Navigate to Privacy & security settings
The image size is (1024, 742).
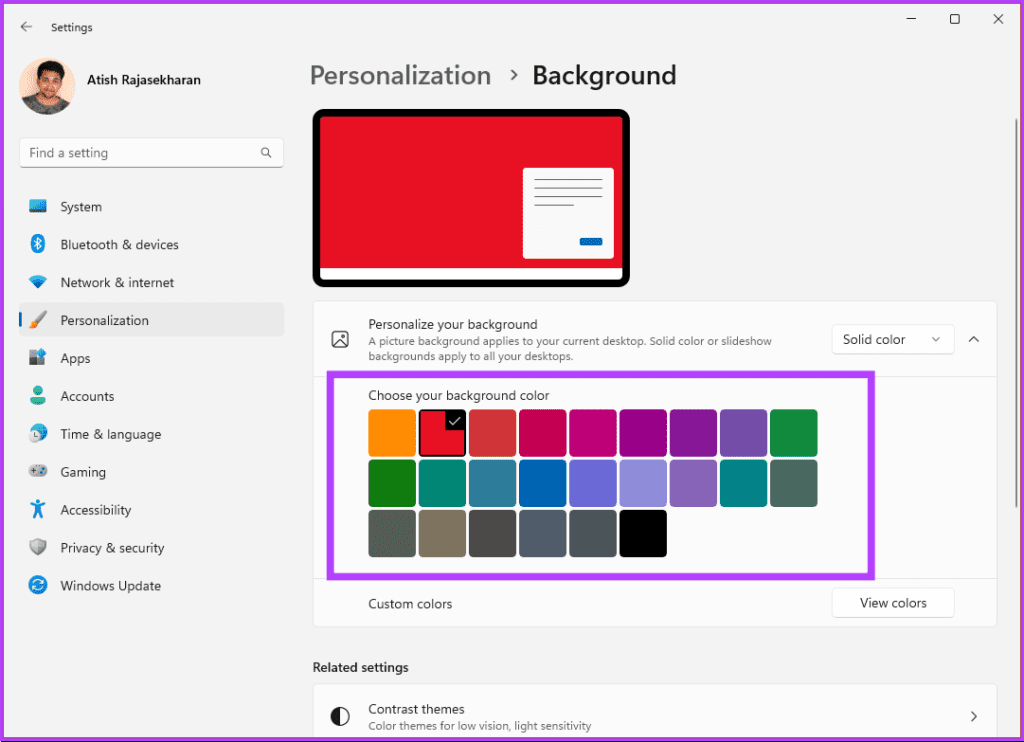coord(38,547)
